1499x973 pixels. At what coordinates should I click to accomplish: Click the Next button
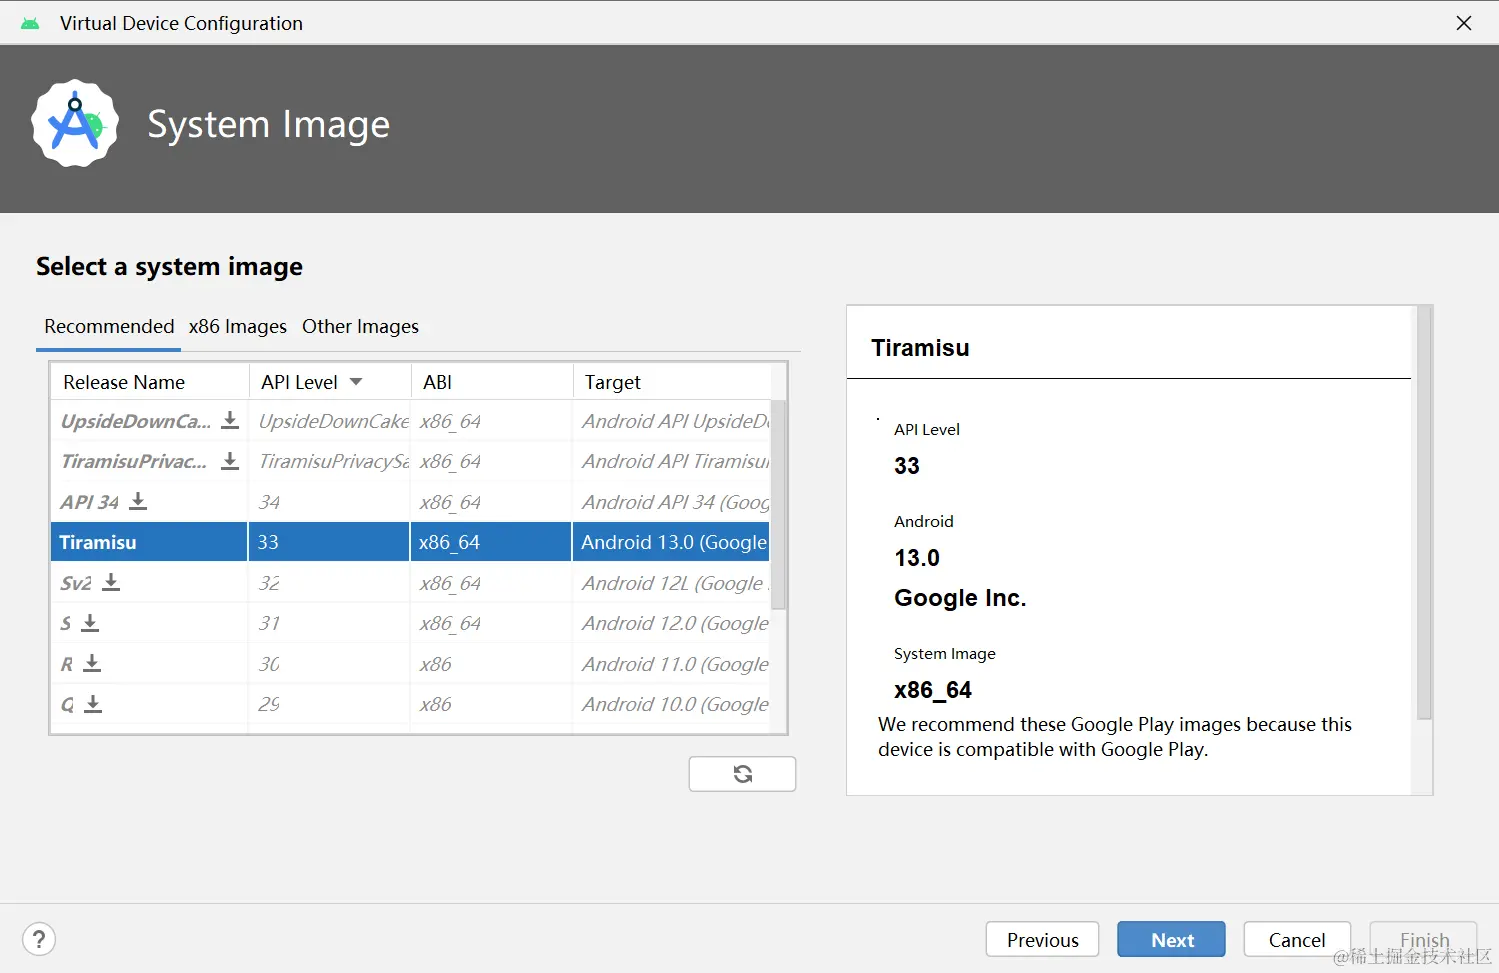tap(1172, 940)
